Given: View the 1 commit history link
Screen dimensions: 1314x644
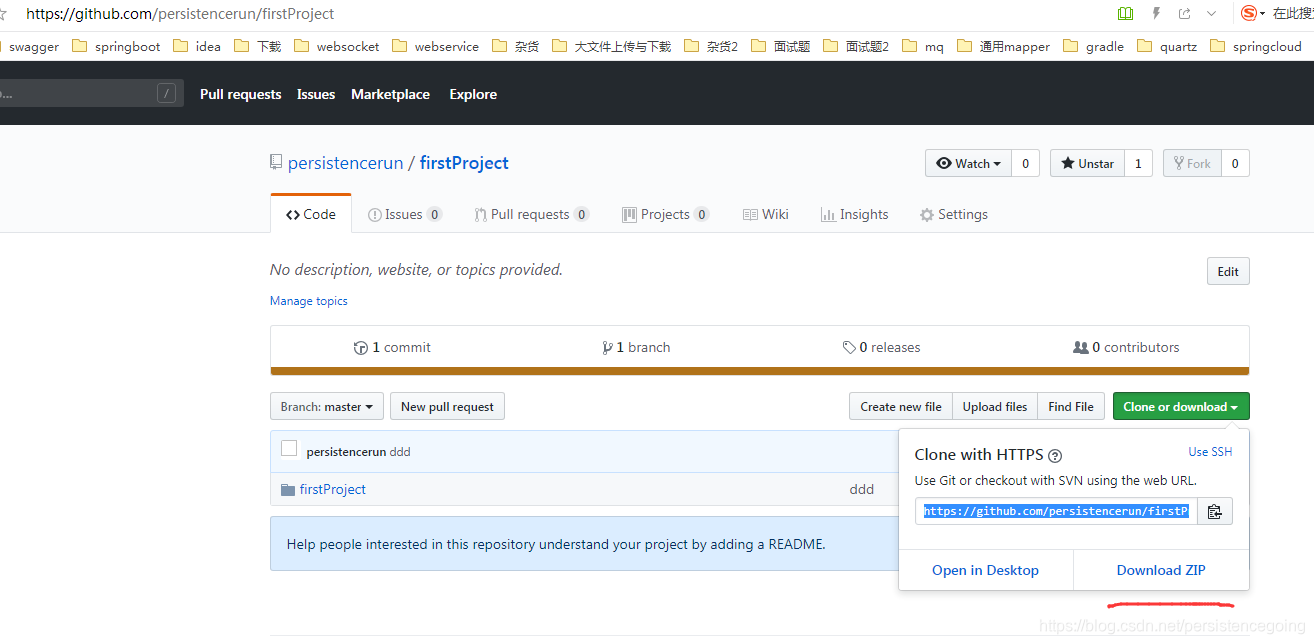Looking at the screenshot, I should [x=392, y=347].
